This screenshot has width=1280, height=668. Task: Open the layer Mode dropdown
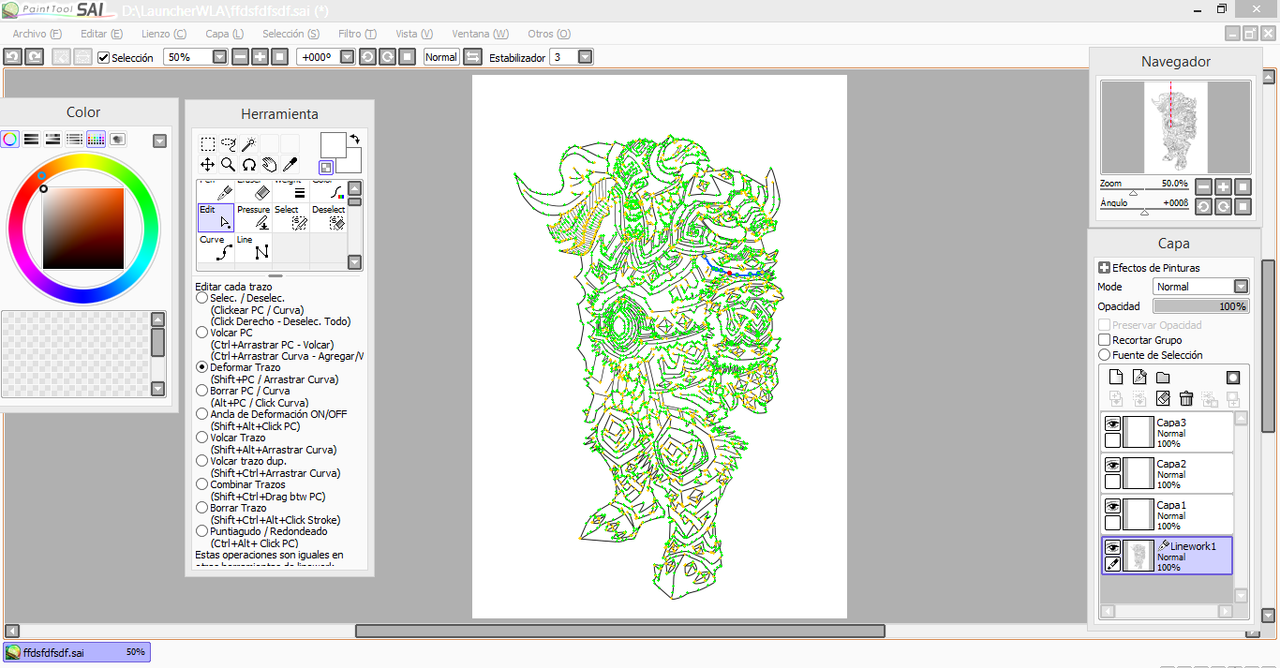click(x=1241, y=287)
